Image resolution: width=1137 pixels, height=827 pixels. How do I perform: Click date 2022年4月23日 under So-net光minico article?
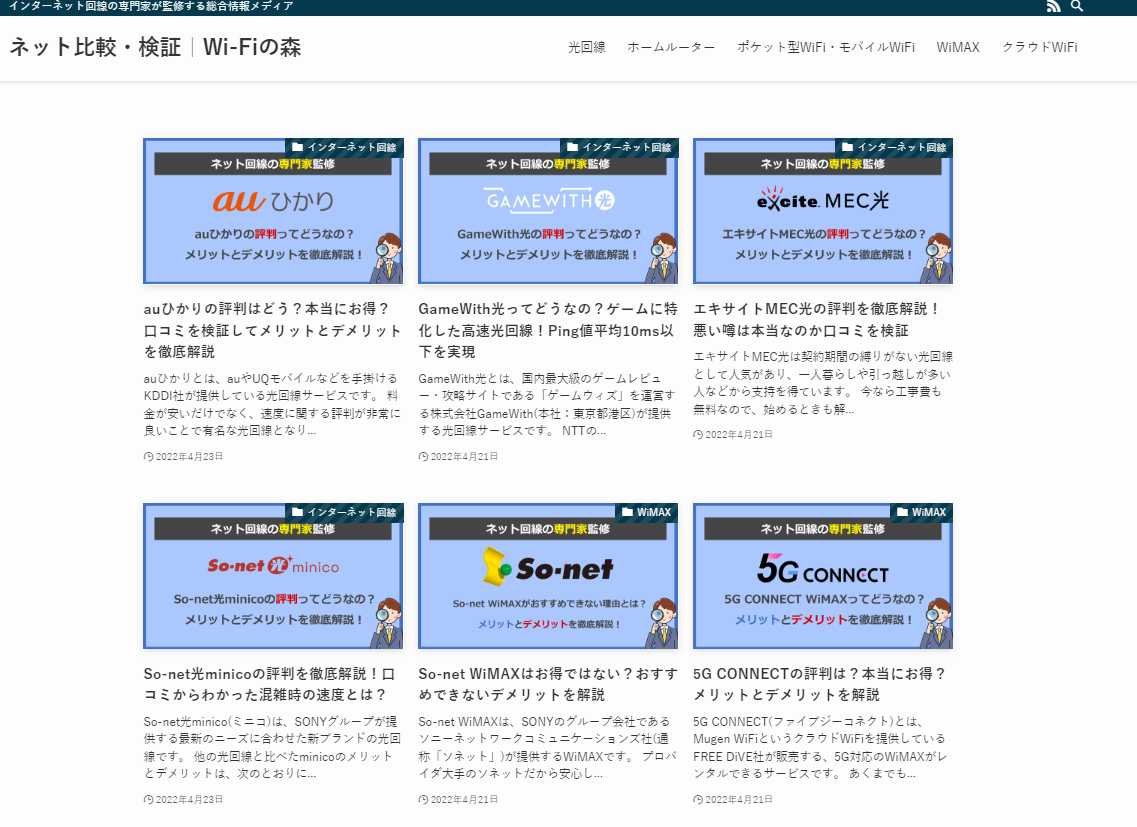[x=183, y=799]
